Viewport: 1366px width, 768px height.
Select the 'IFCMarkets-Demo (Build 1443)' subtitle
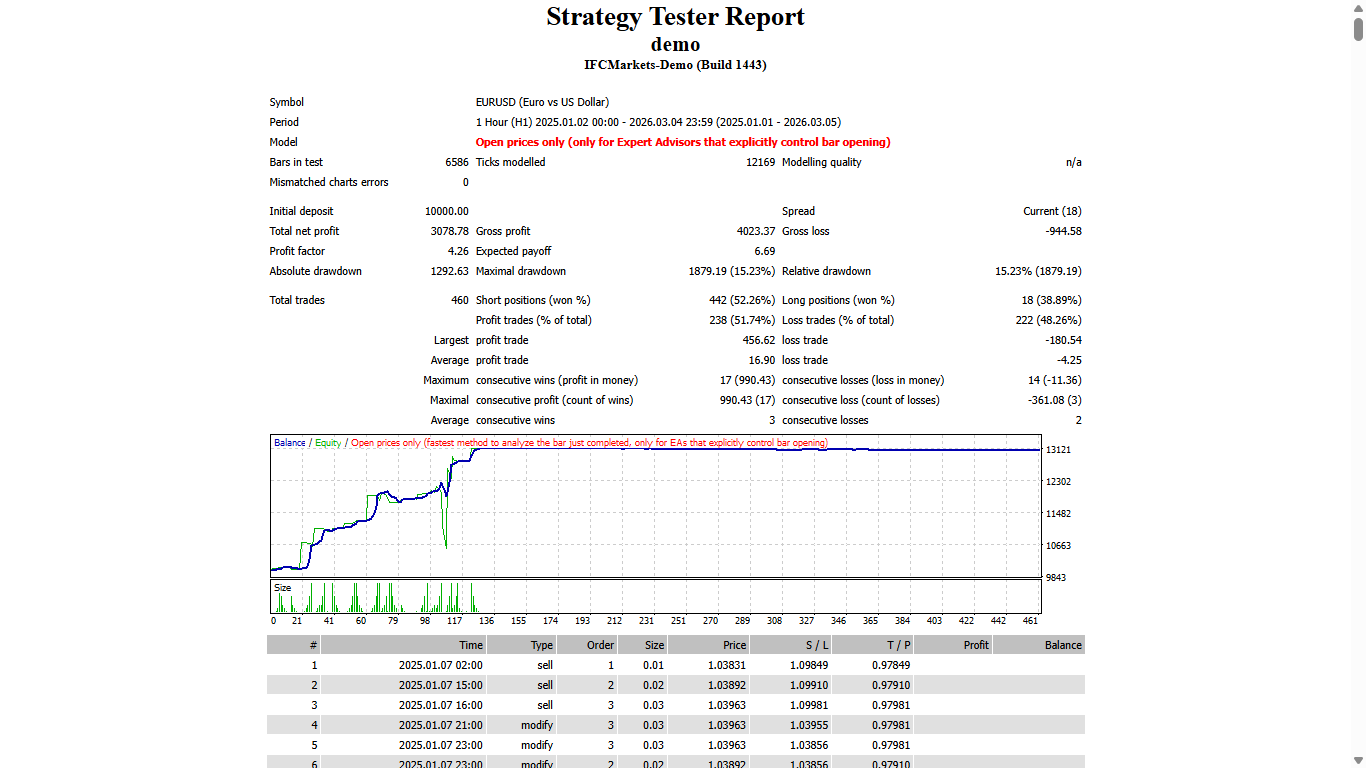pos(675,65)
